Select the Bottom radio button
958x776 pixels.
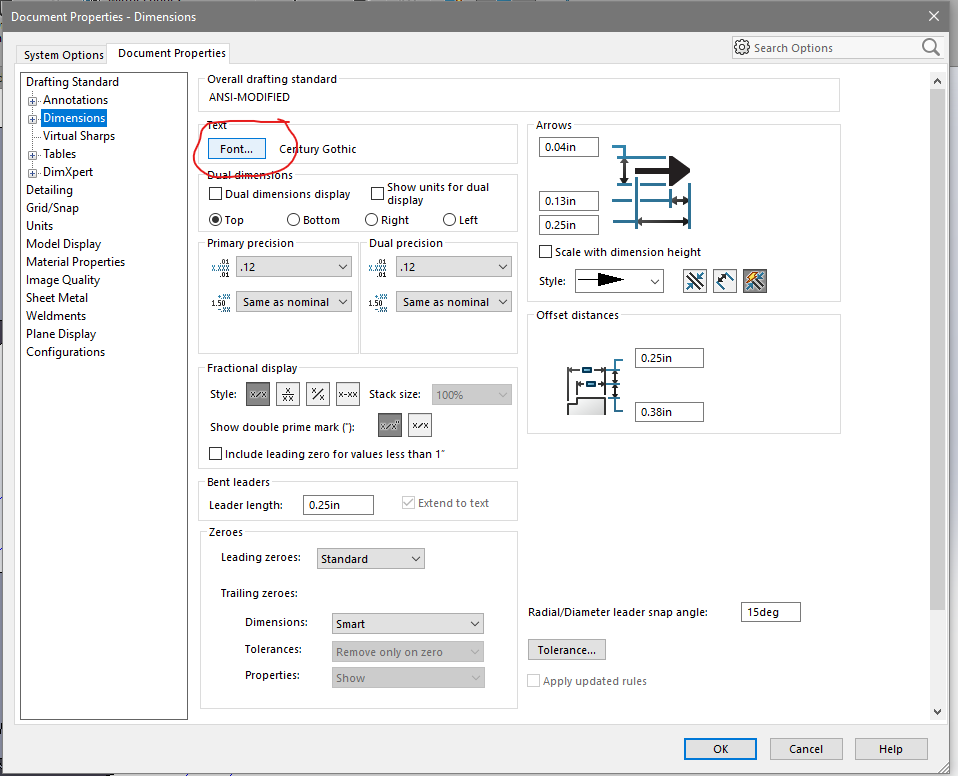click(293, 220)
